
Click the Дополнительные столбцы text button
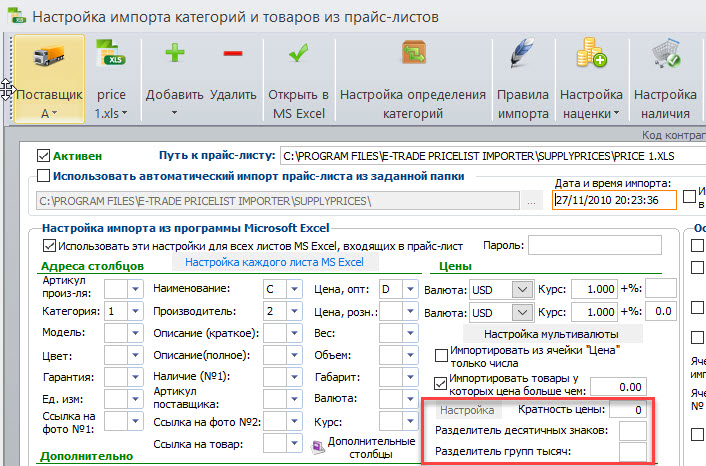coord(371,448)
